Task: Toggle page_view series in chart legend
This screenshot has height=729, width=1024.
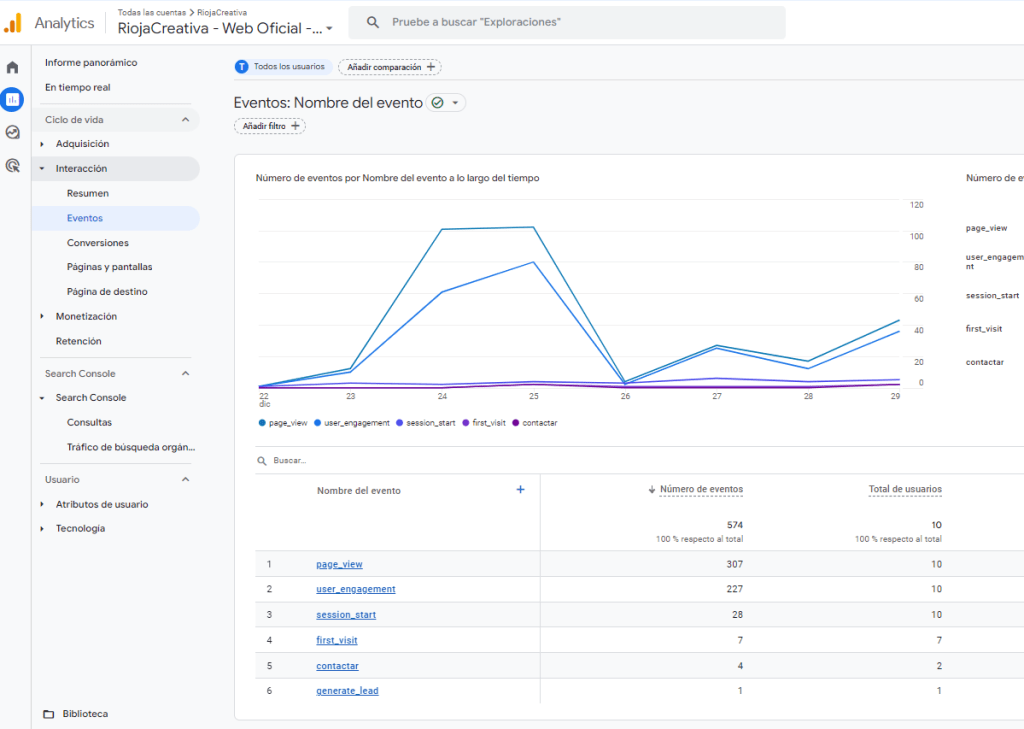Action: click(283, 423)
